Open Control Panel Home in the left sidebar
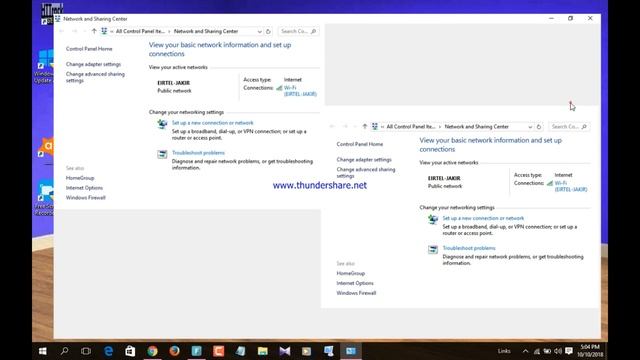This screenshot has width=640, height=360. pyautogui.click(x=89, y=49)
